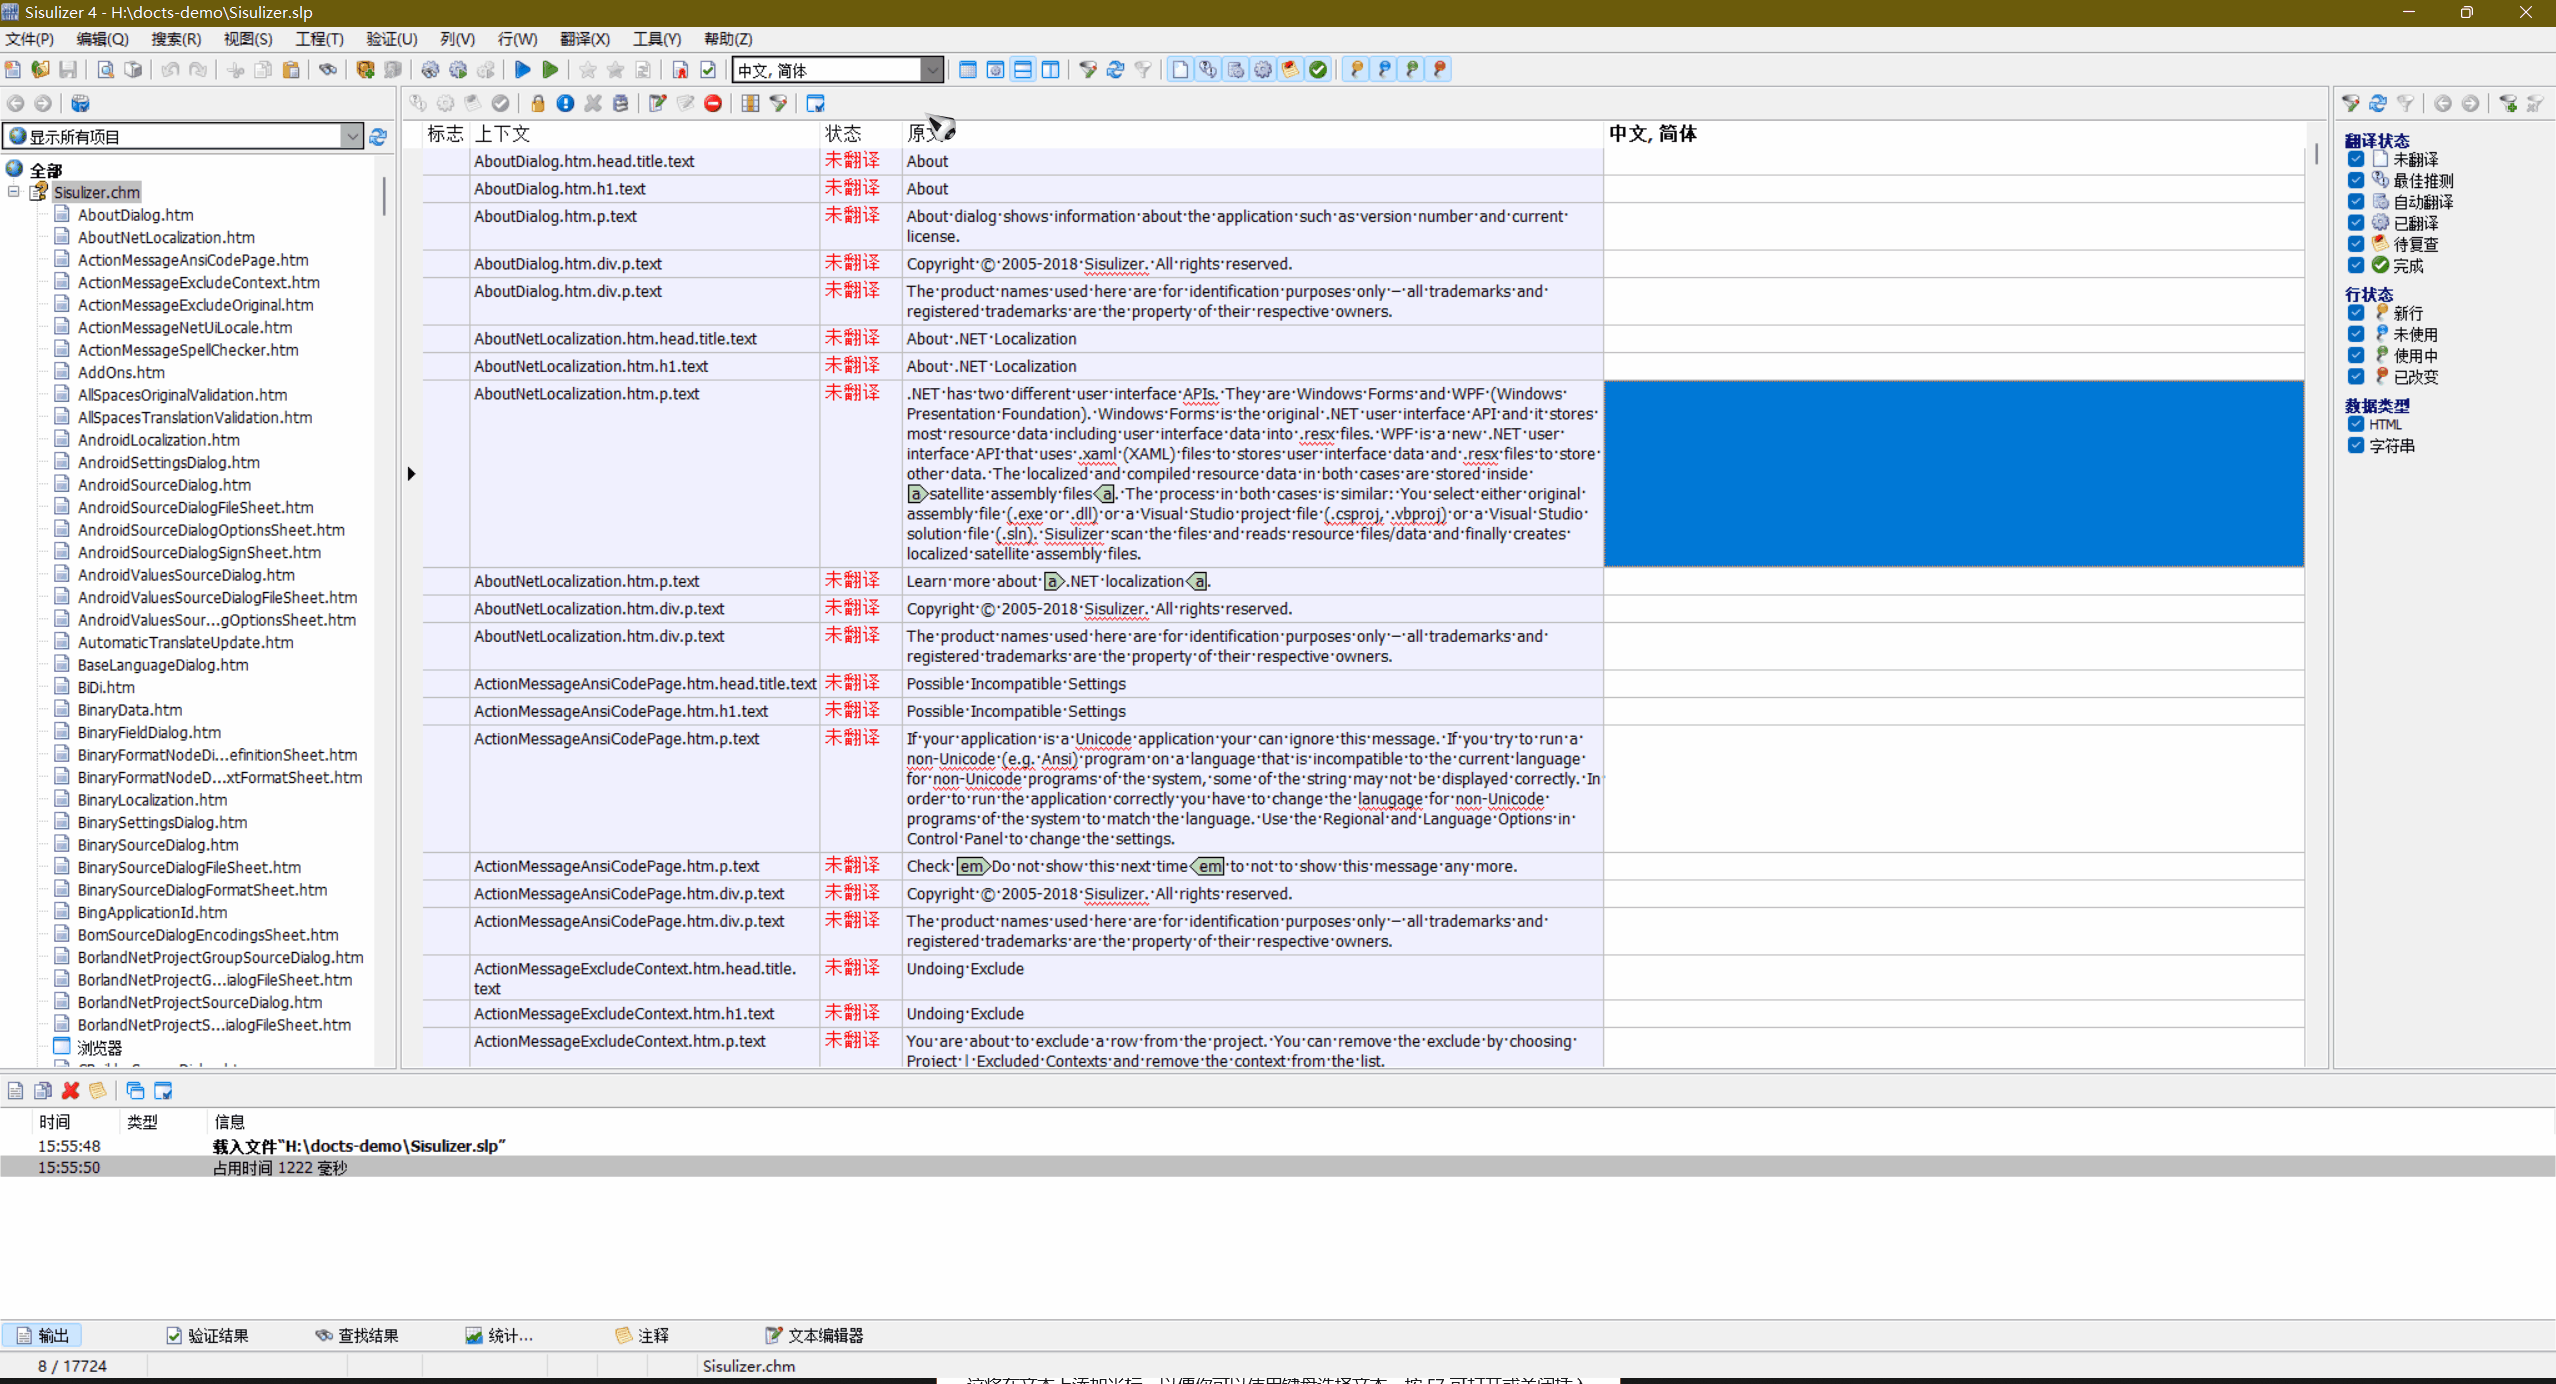
Task: Click the refresh filter icon in main toolbar
Action: point(1115,69)
